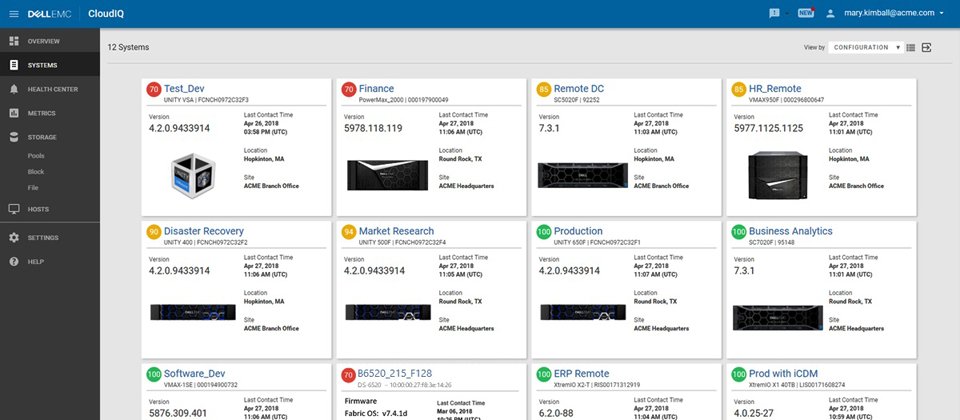Click the Software_Dev score 100 badge
The width and height of the screenshot is (960, 420).
click(x=154, y=374)
